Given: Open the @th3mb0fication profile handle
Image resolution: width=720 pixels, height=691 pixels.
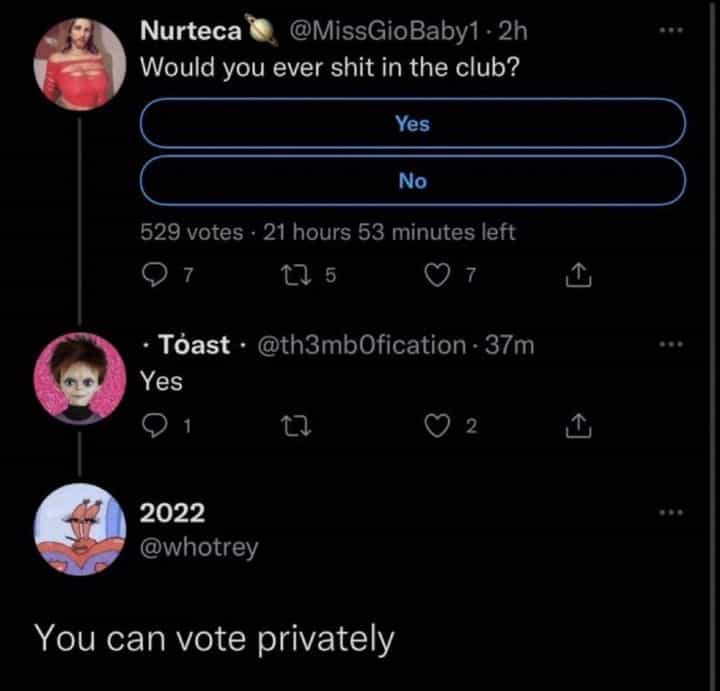Looking at the screenshot, I should 363,346.
